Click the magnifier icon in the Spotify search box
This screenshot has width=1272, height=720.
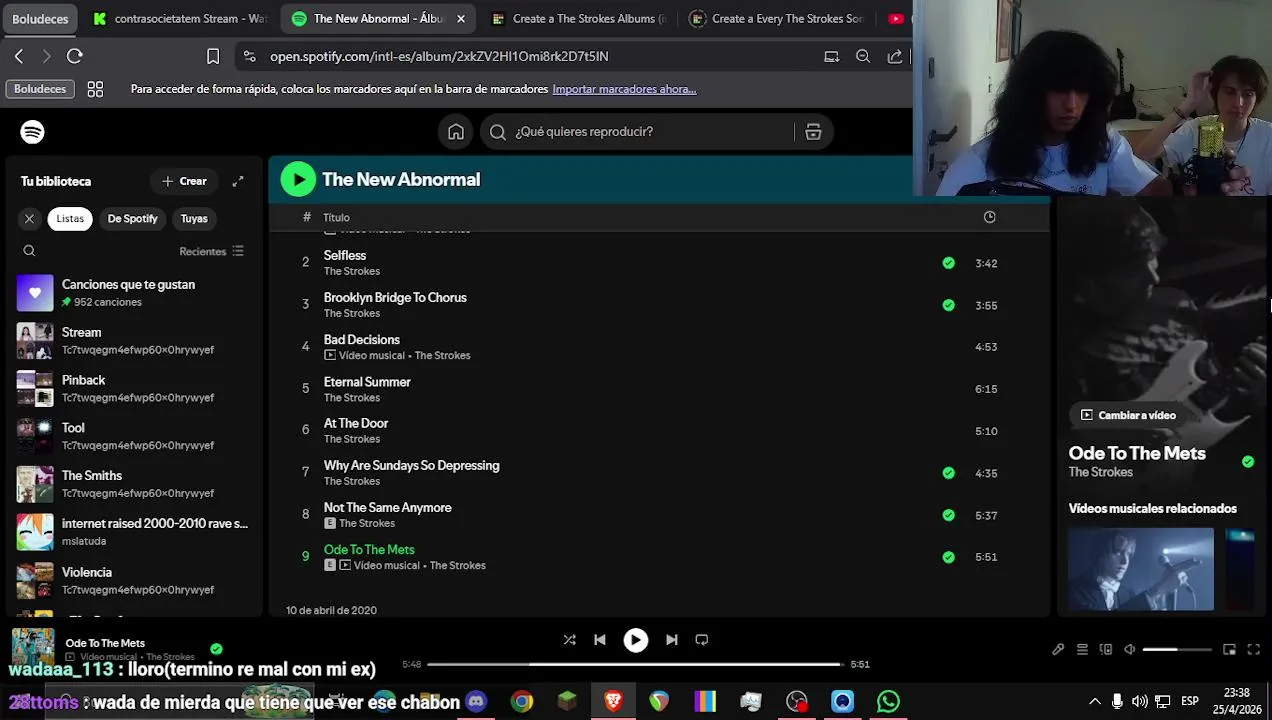pyautogui.click(x=498, y=132)
